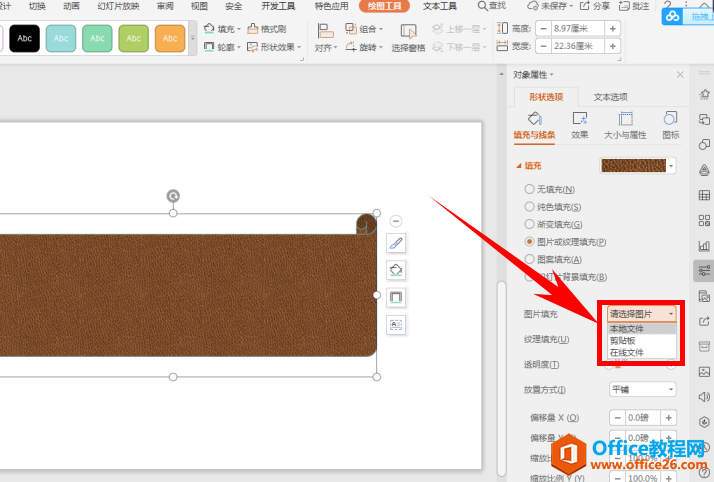Select the Gradient Fill radio option
Screen dimensions: 714x482
pyautogui.click(x=529, y=224)
